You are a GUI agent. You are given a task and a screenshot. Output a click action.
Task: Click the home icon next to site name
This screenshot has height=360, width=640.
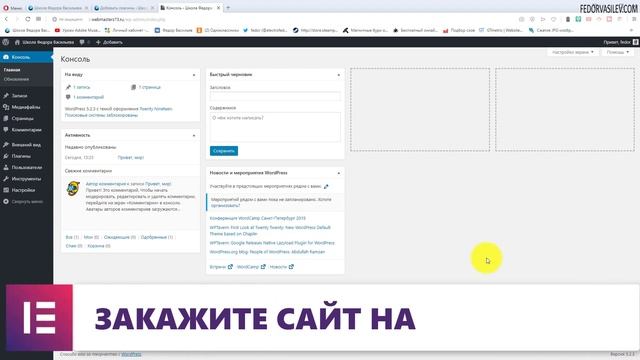[x=17, y=42]
